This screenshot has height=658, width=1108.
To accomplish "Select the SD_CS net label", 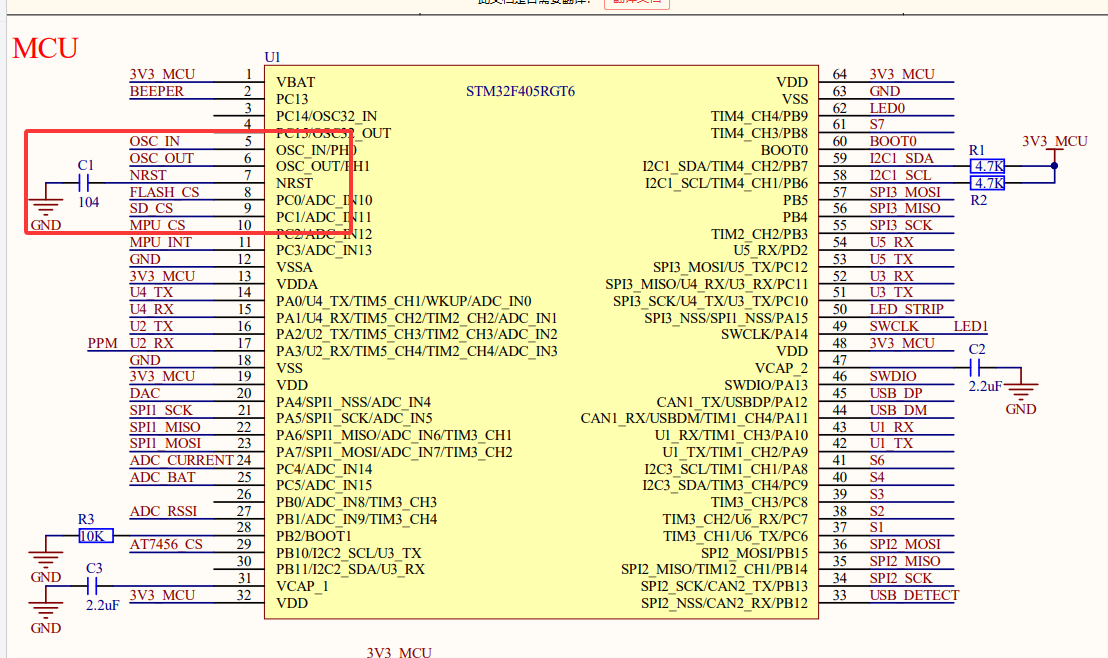I will [151, 208].
